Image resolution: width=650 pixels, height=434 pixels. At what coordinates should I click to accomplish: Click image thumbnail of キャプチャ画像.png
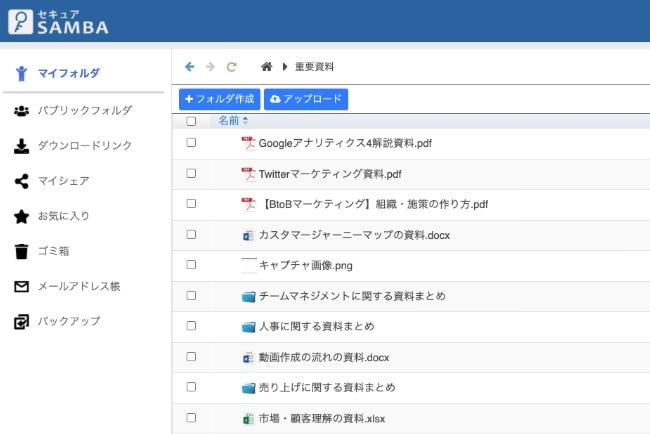[x=249, y=265]
